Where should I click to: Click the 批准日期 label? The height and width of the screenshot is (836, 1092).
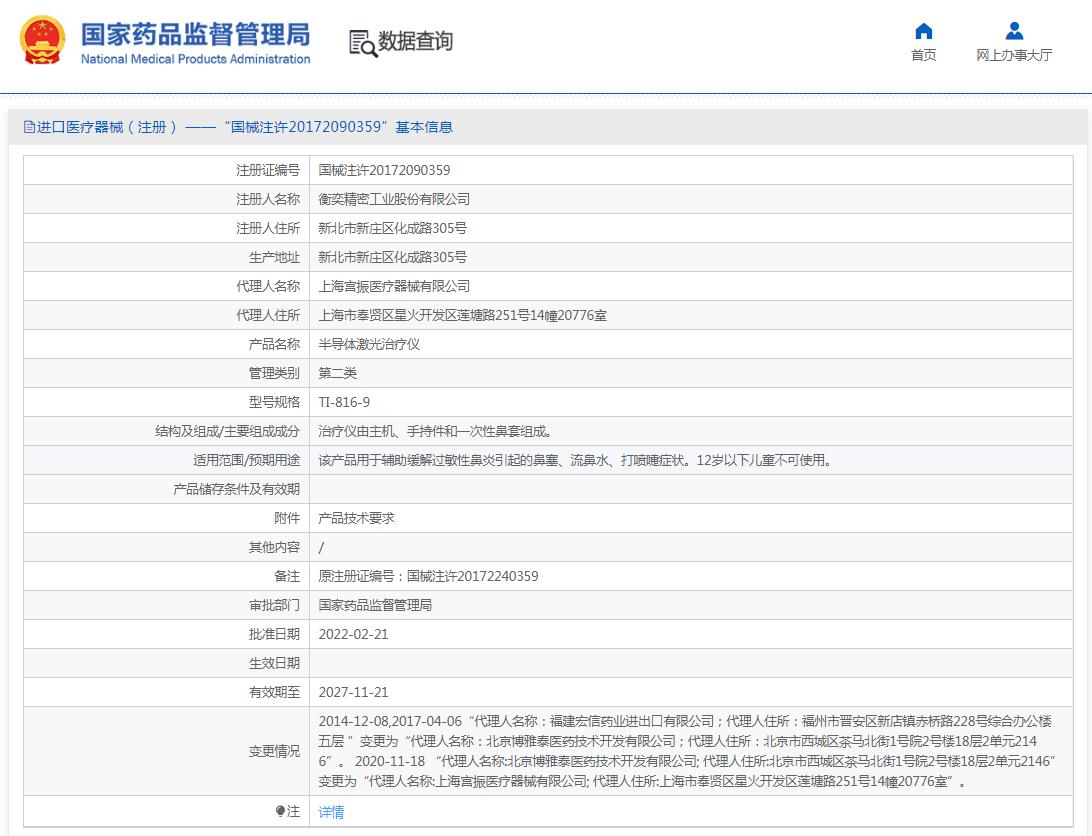(274, 635)
